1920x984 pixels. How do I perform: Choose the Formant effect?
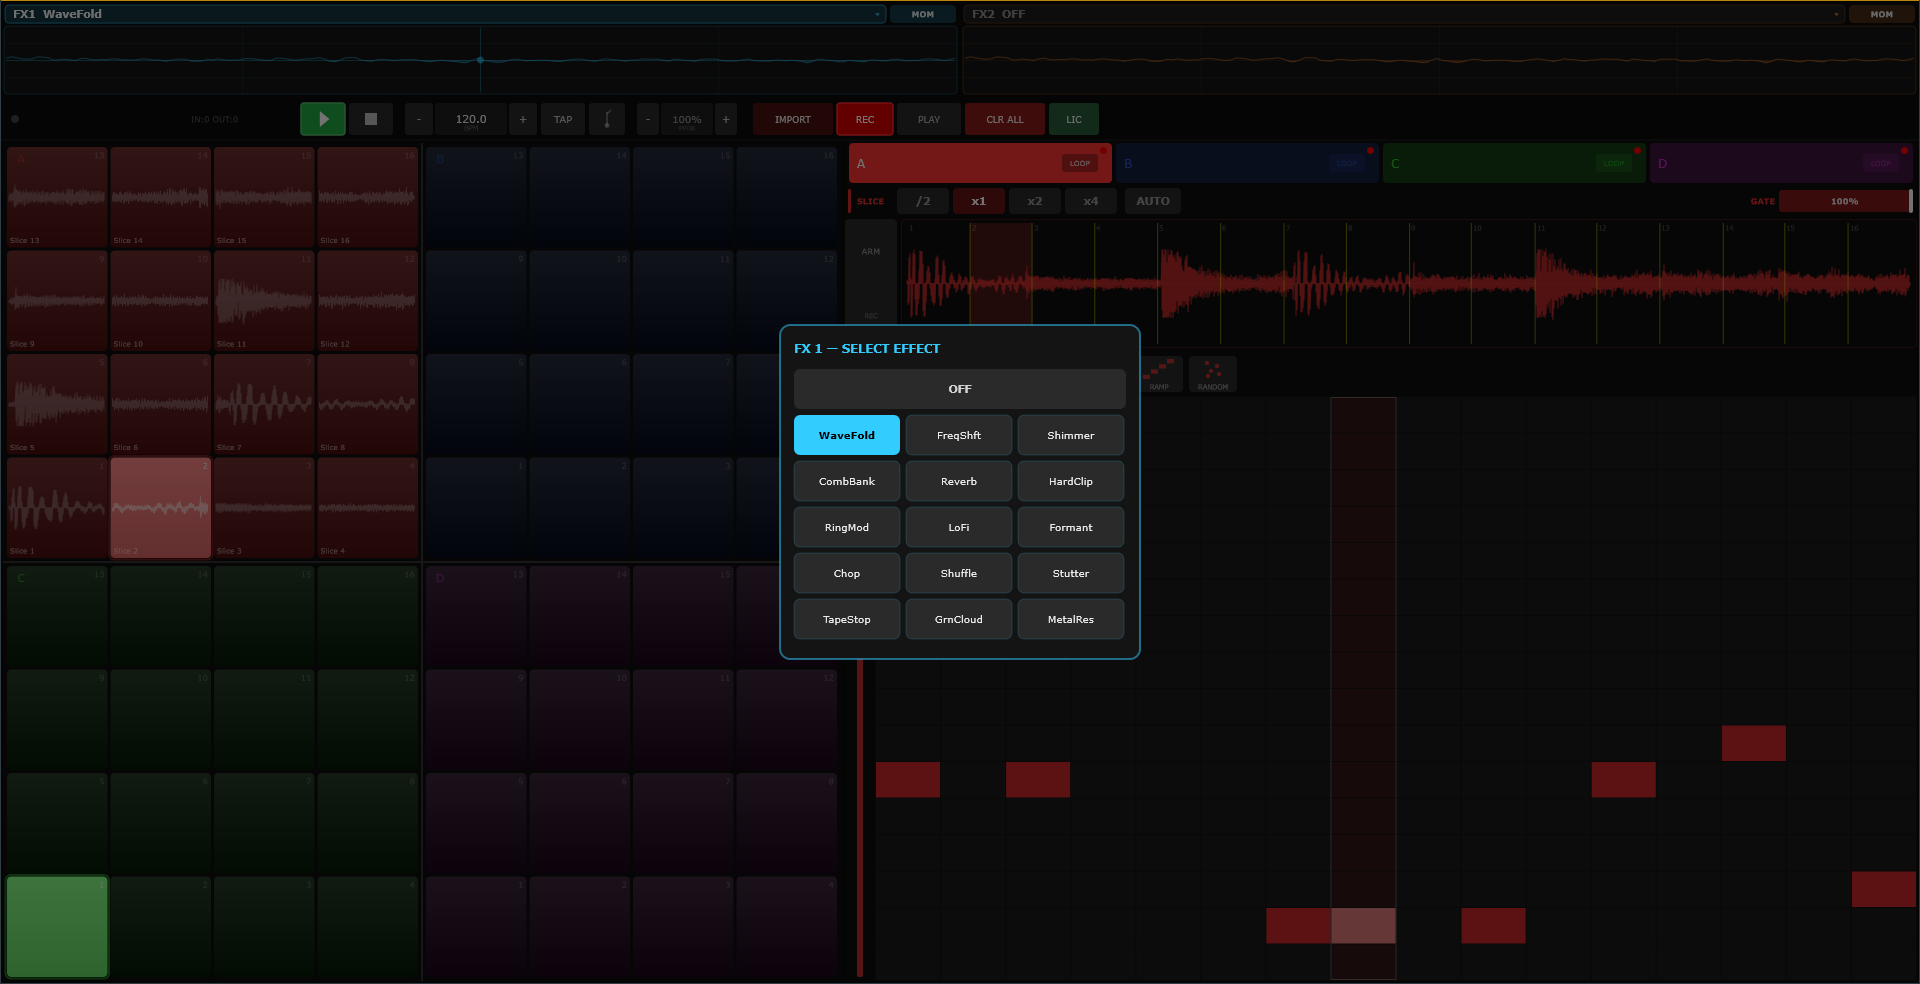tap(1071, 527)
